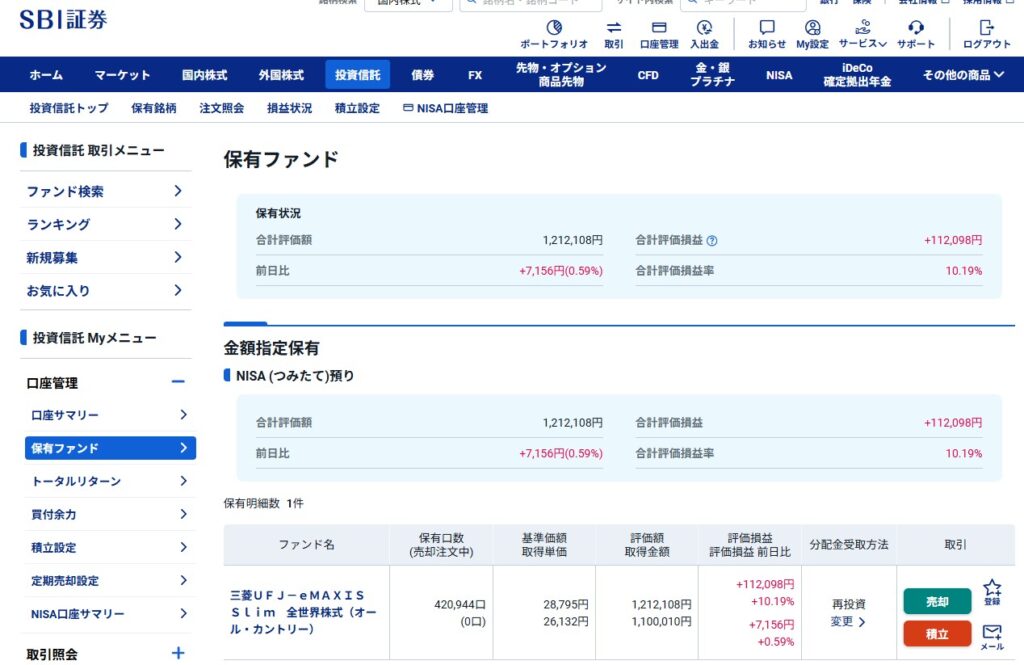Click the ログアウト logout icon
This screenshot has height=665, width=1024.
(986, 28)
